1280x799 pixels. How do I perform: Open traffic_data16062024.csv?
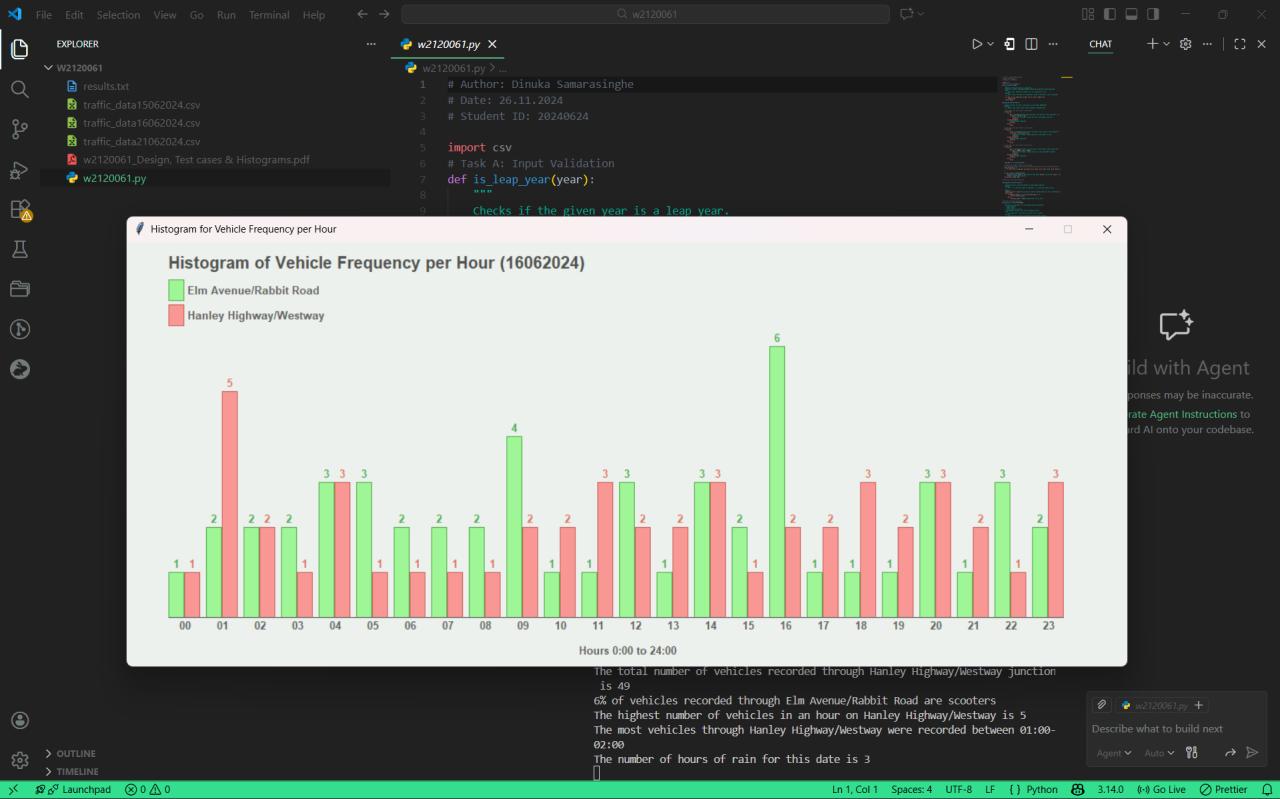(141, 122)
